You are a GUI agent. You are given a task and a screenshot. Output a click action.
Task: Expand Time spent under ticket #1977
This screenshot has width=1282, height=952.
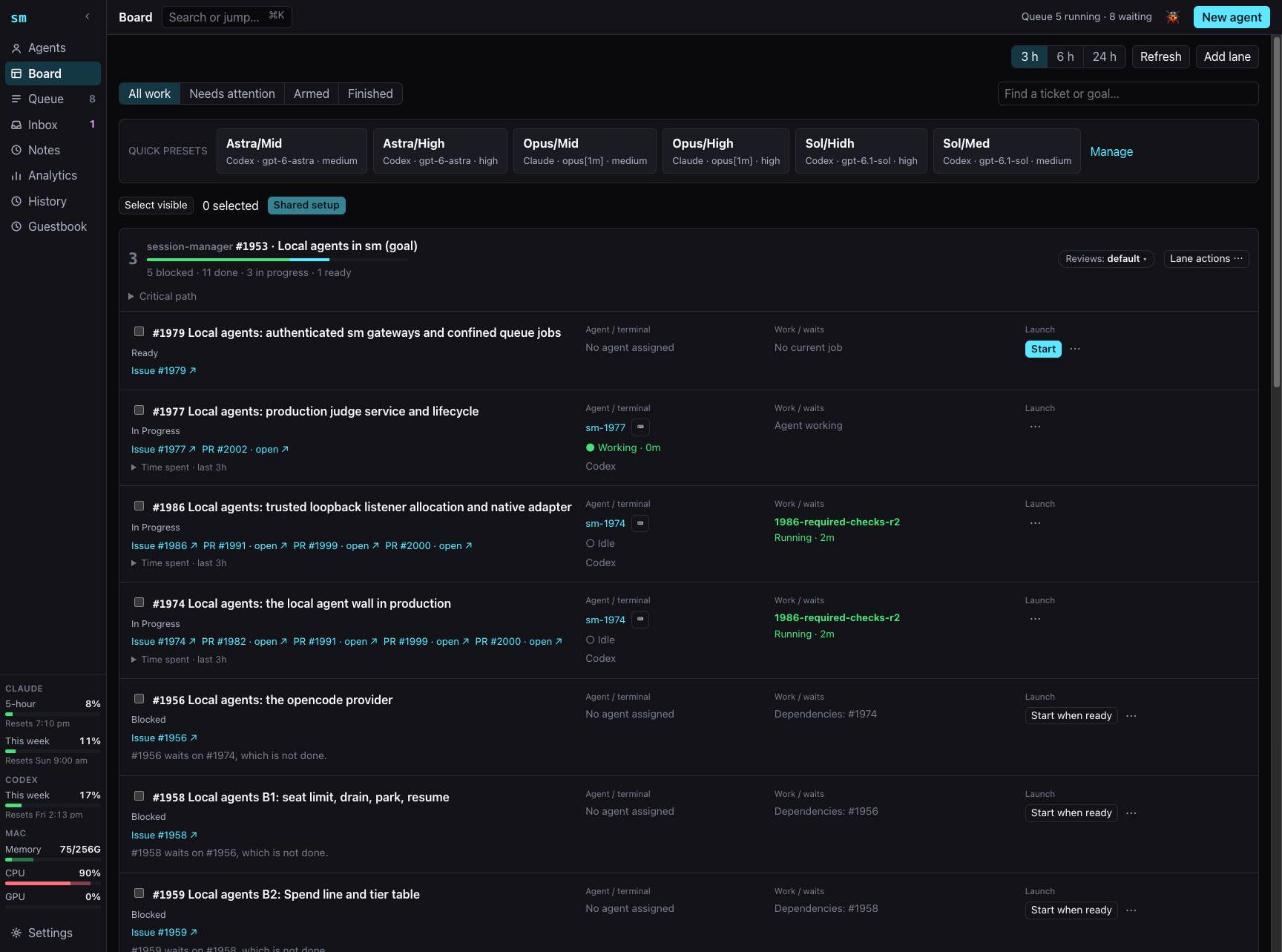coord(179,467)
